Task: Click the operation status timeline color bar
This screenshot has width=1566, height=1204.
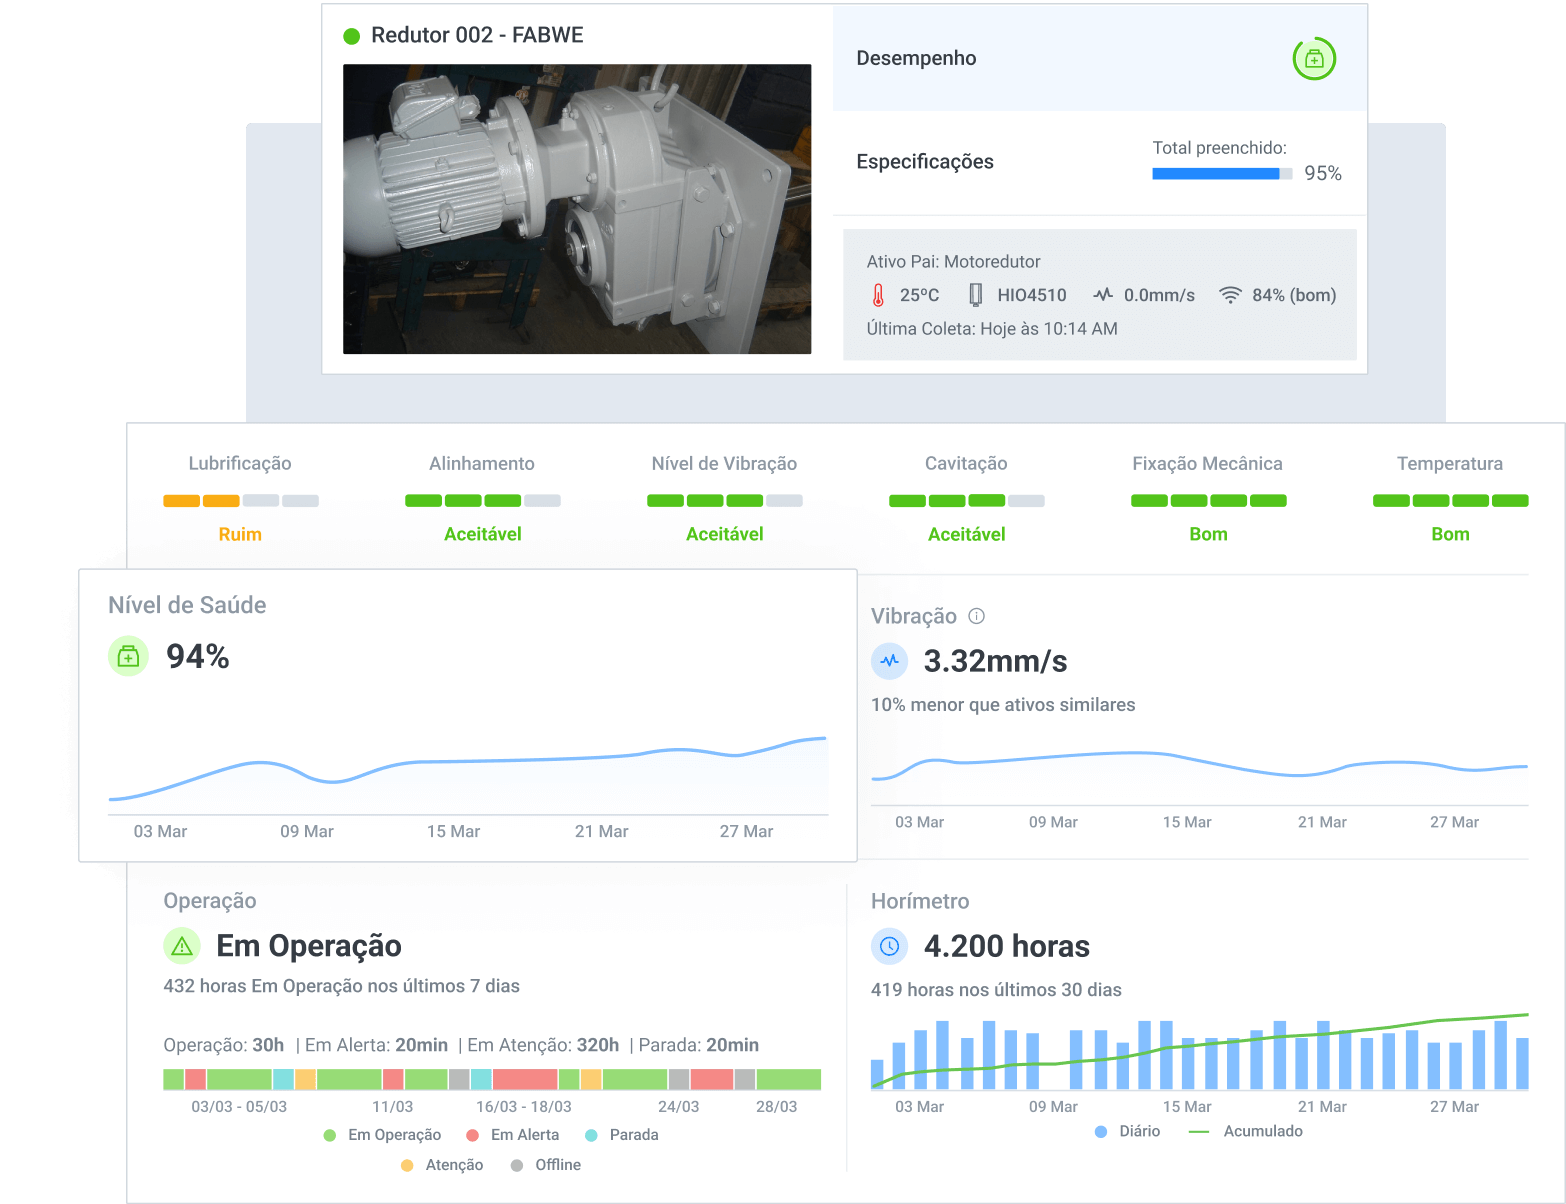Action: click(491, 1079)
